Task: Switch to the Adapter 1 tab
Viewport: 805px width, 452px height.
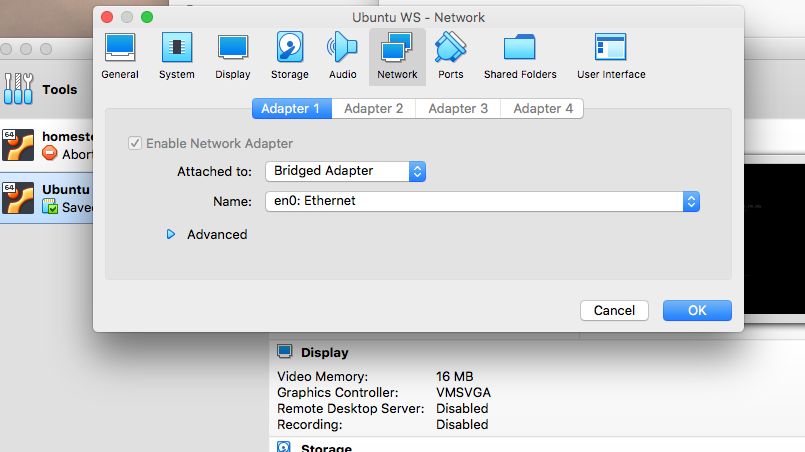Action: pyautogui.click(x=292, y=108)
